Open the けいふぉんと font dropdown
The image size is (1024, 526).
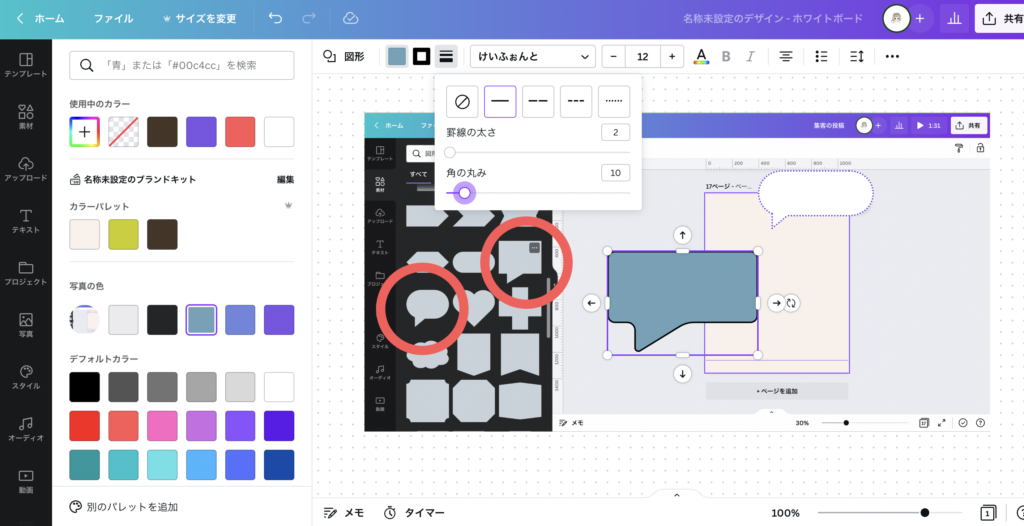tap(532, 56)
